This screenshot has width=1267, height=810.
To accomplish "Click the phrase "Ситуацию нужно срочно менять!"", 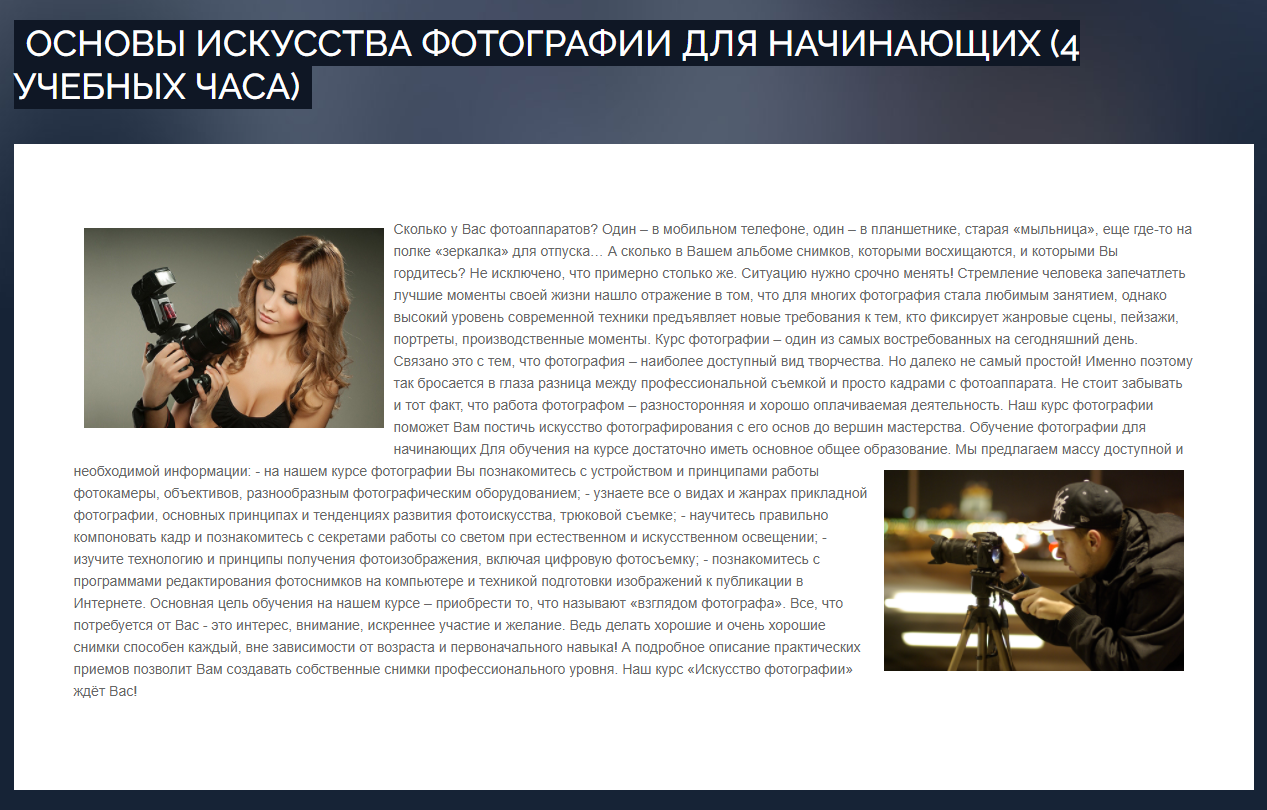I will [849, 273].
